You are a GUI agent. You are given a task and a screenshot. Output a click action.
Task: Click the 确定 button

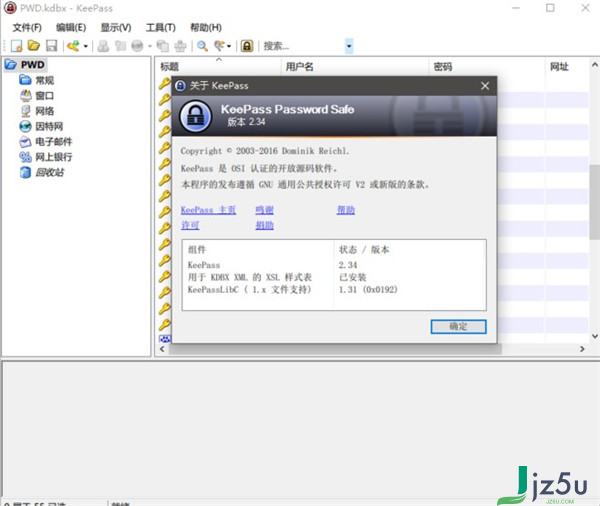pyautogui.click(x=458, y=326)
